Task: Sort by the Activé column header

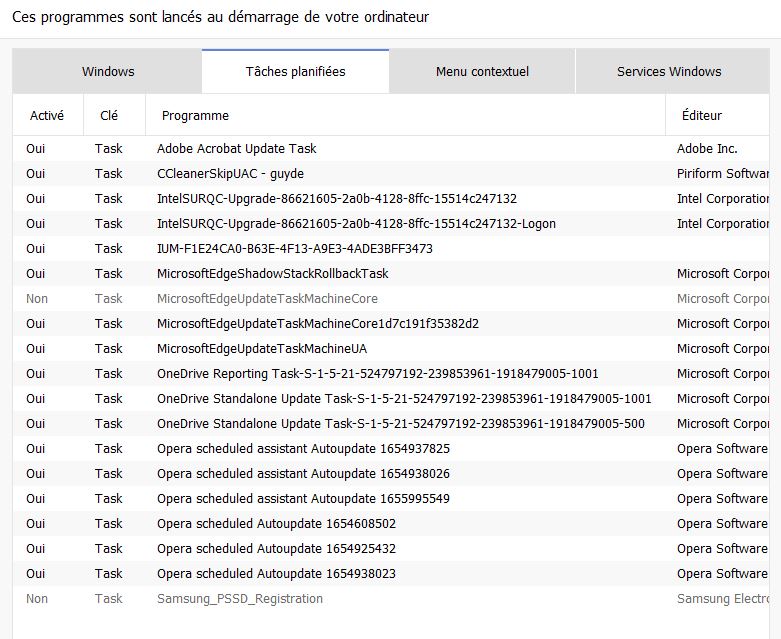Action: point(47,116)
